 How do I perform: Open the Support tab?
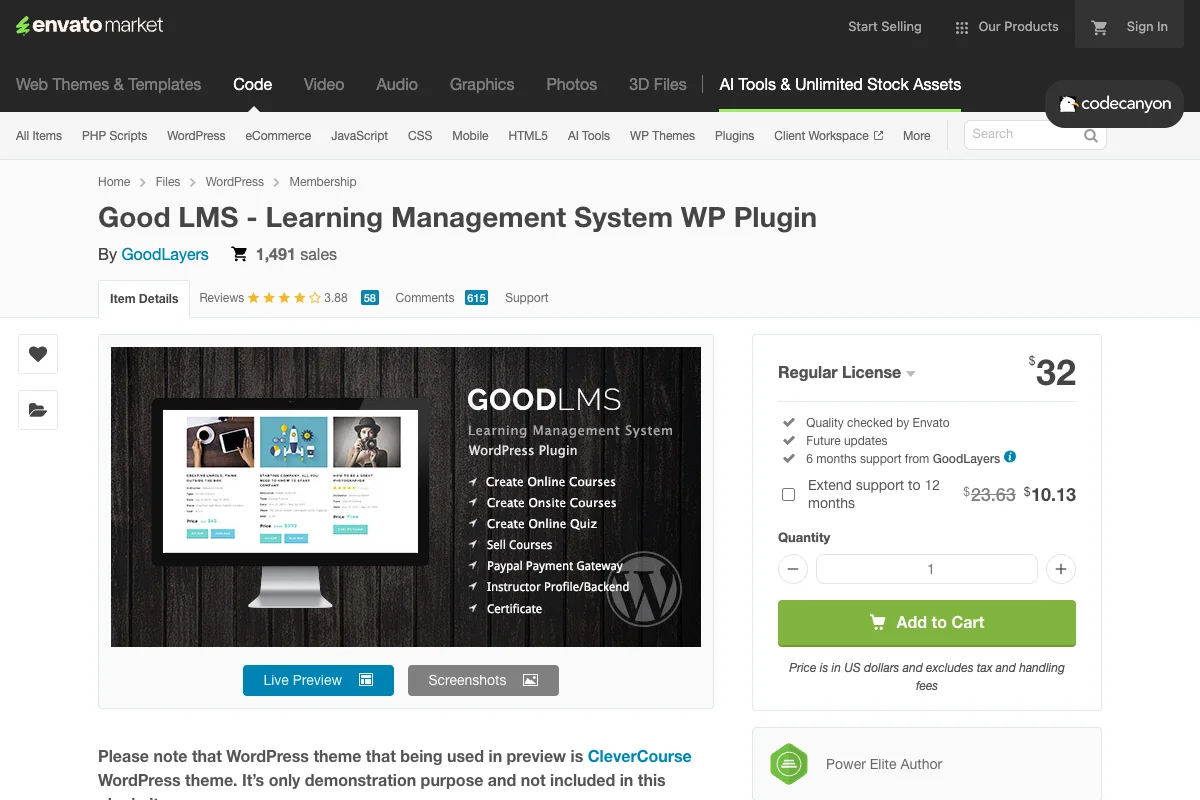coord(527,298)
